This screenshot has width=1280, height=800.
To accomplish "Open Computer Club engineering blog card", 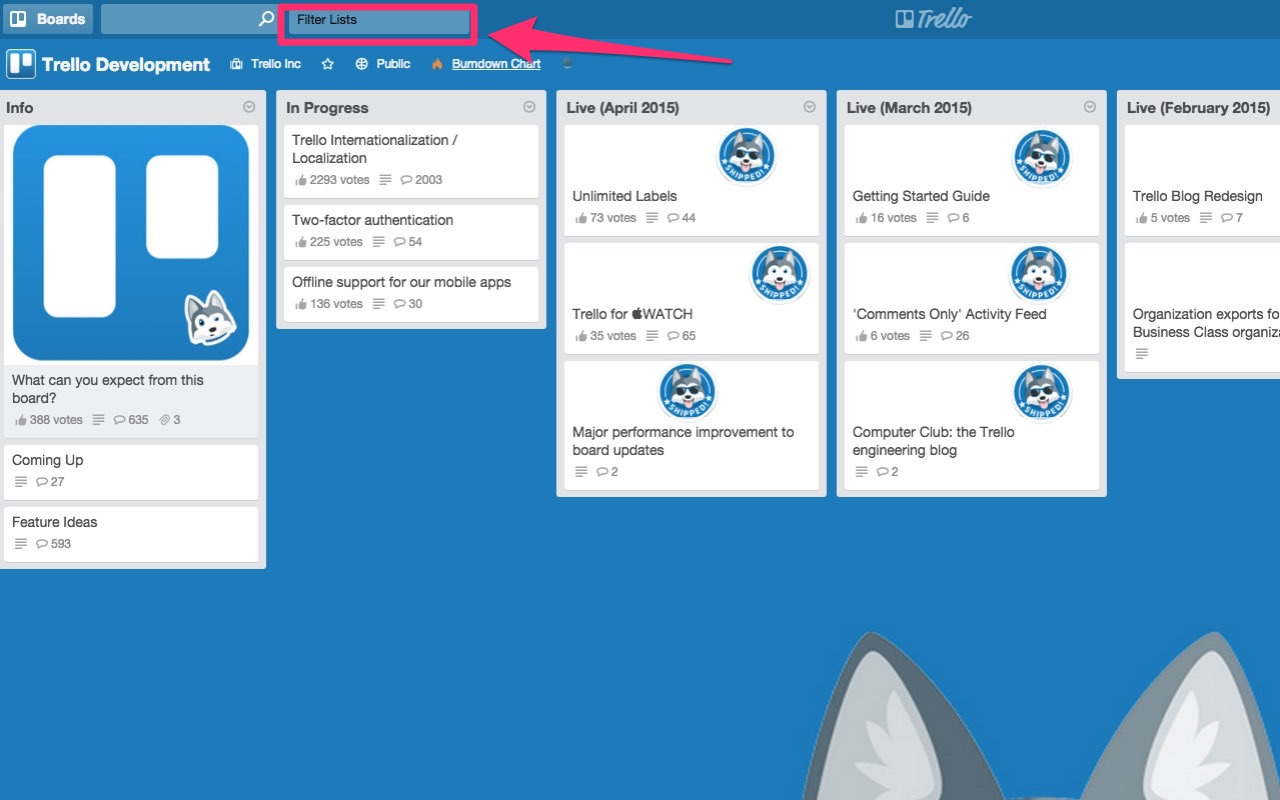I will (971, 425).
